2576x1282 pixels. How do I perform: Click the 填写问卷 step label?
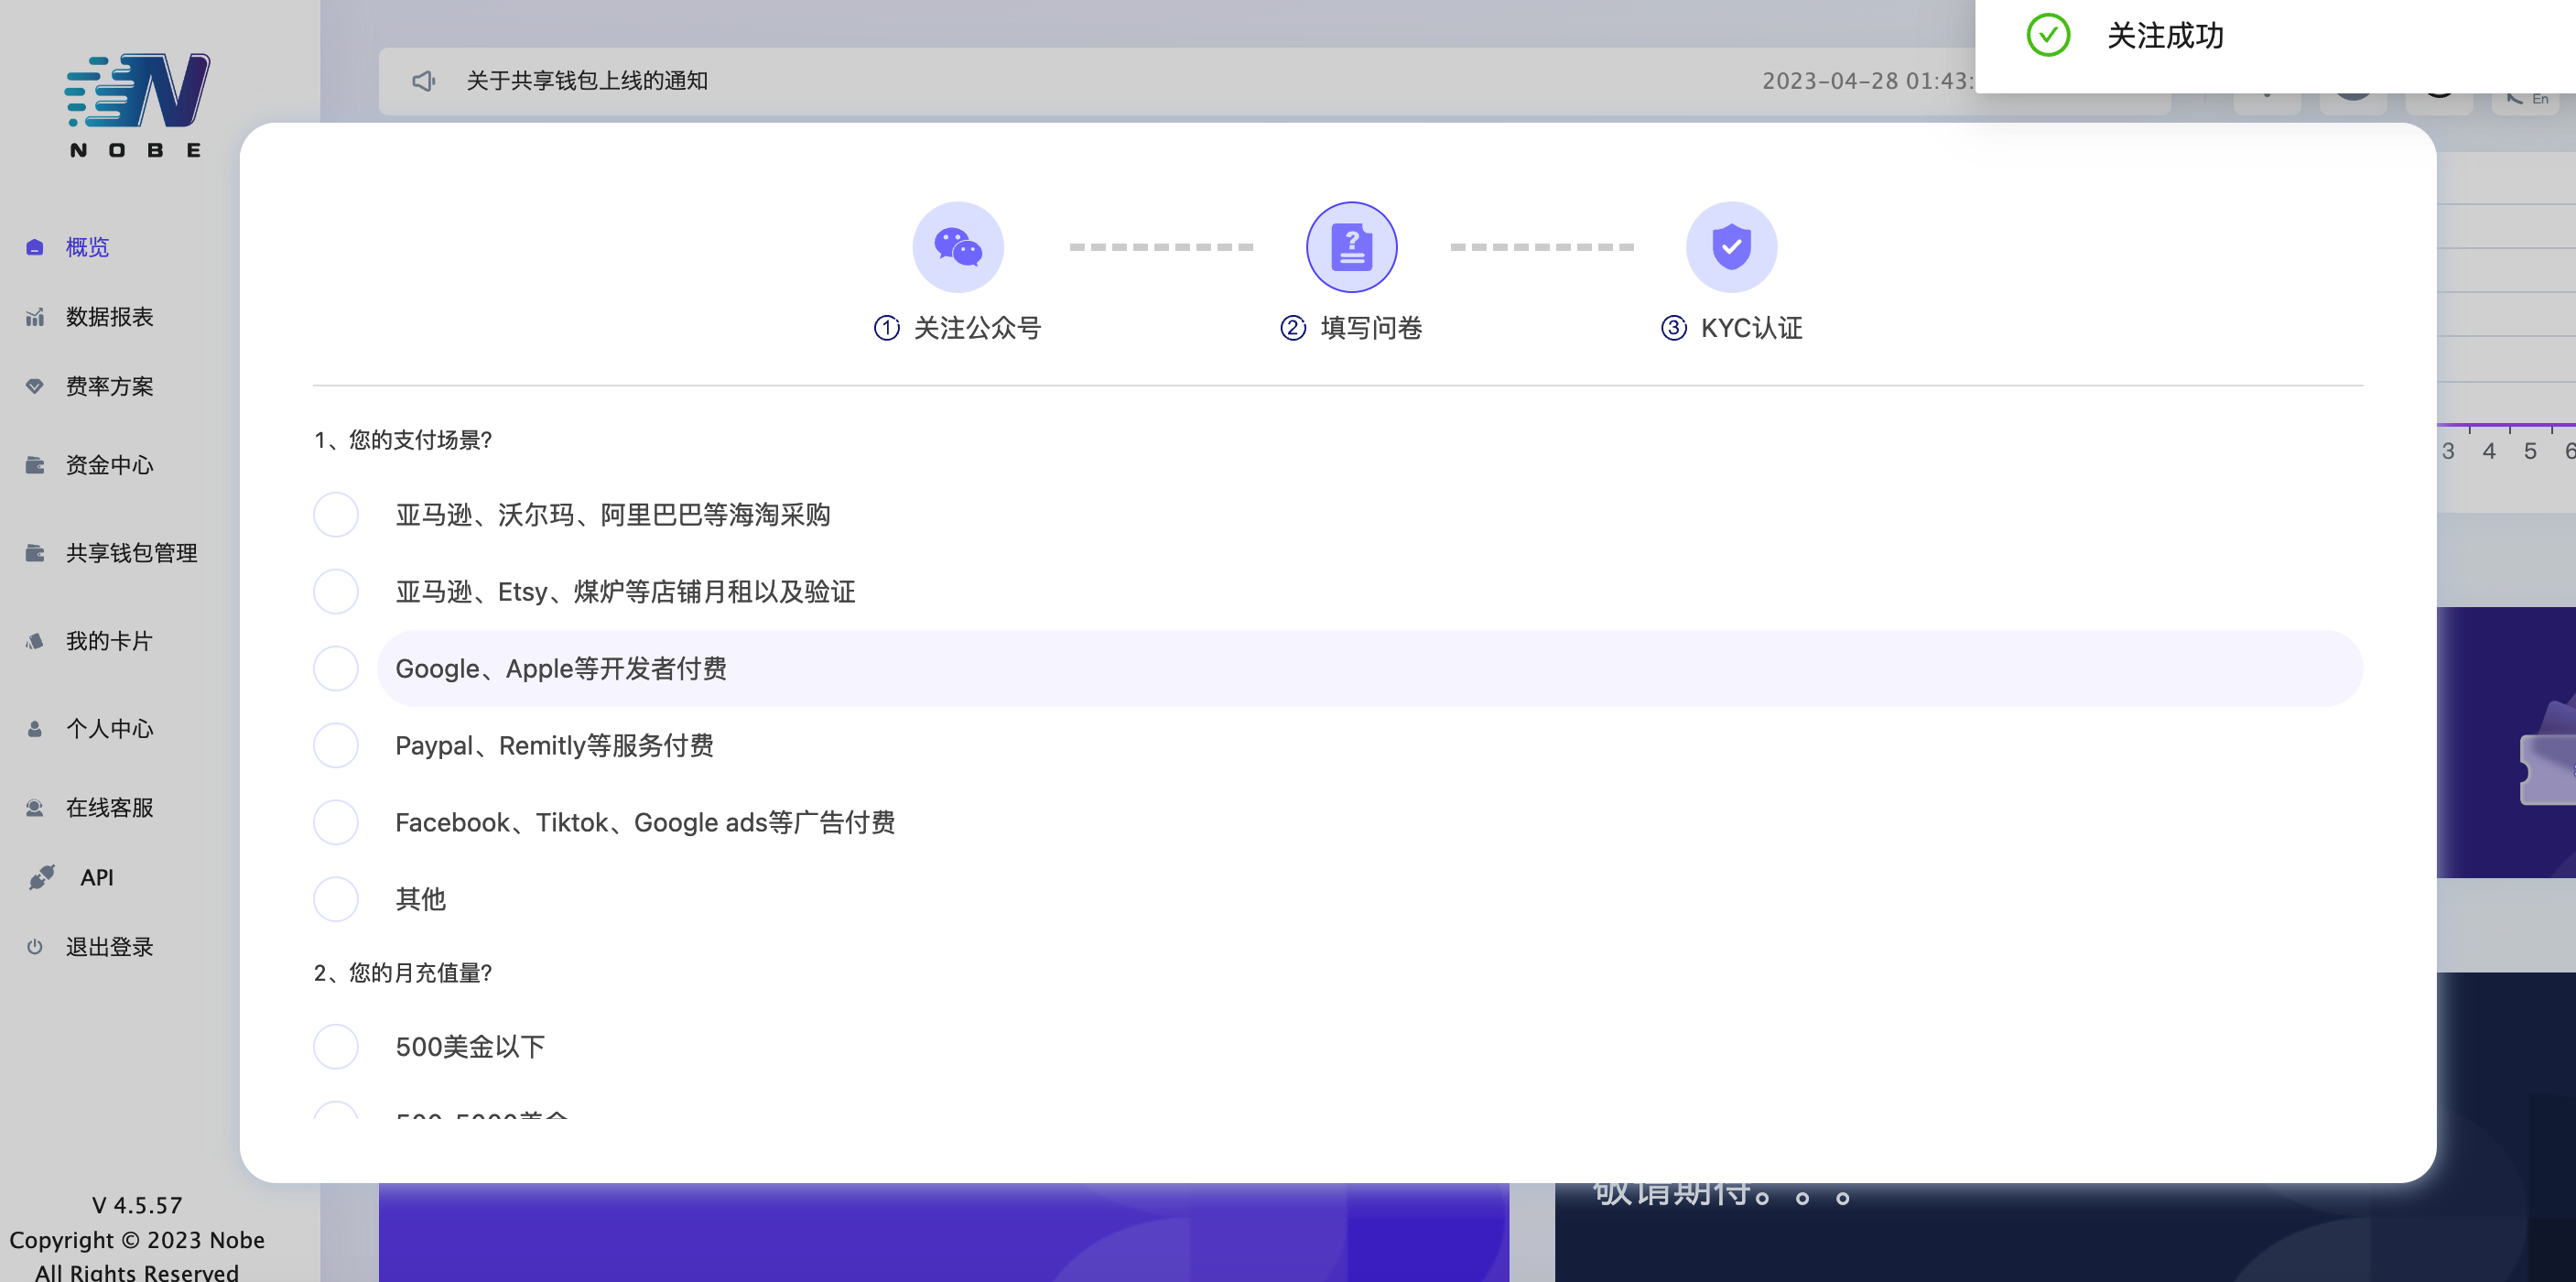1371,328
